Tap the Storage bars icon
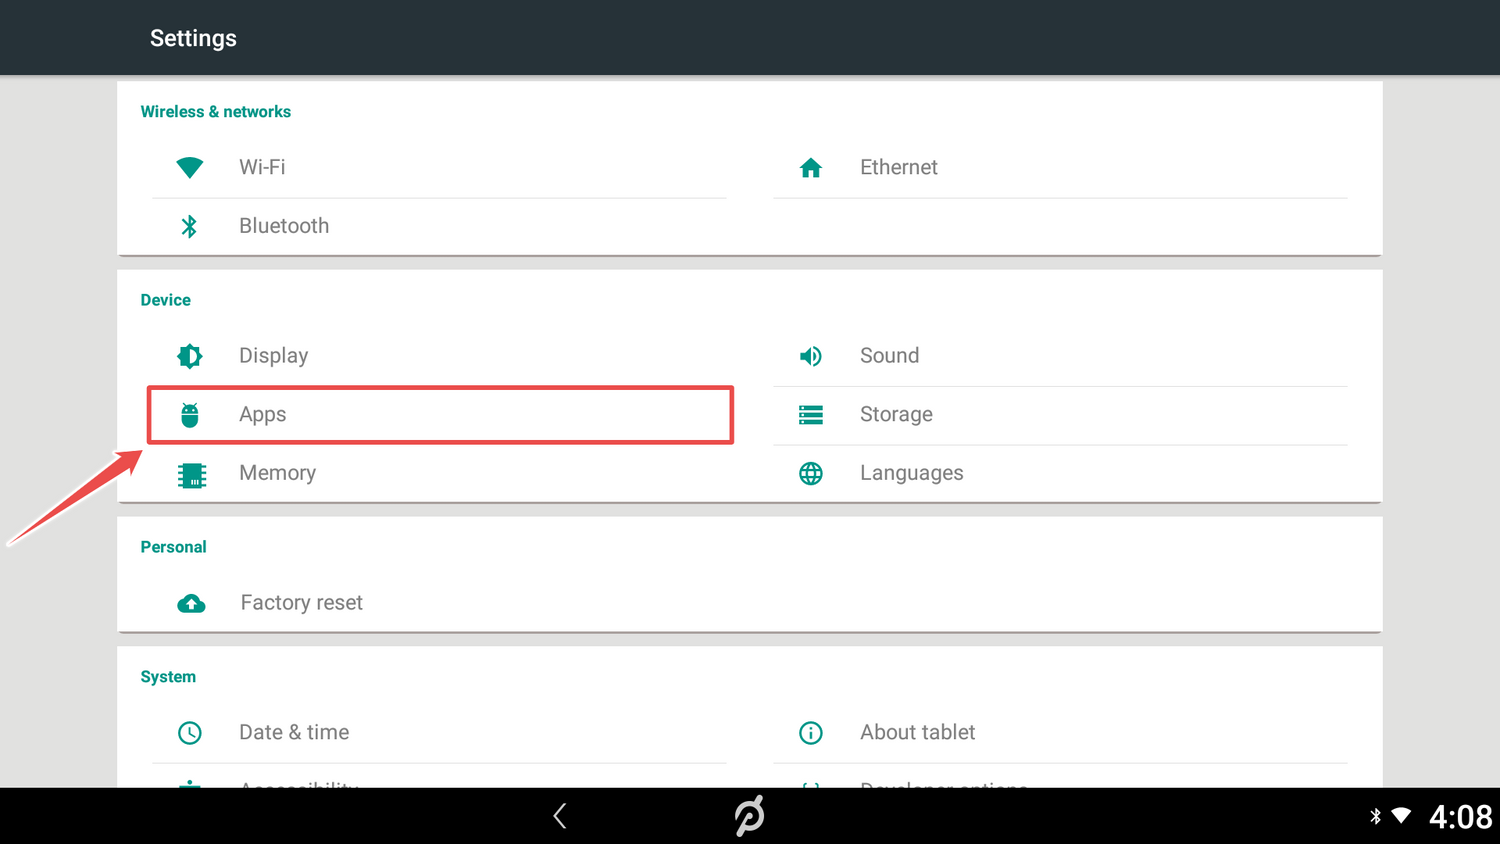This screenshot has width=1500, height=844. (x=810, y=415)
